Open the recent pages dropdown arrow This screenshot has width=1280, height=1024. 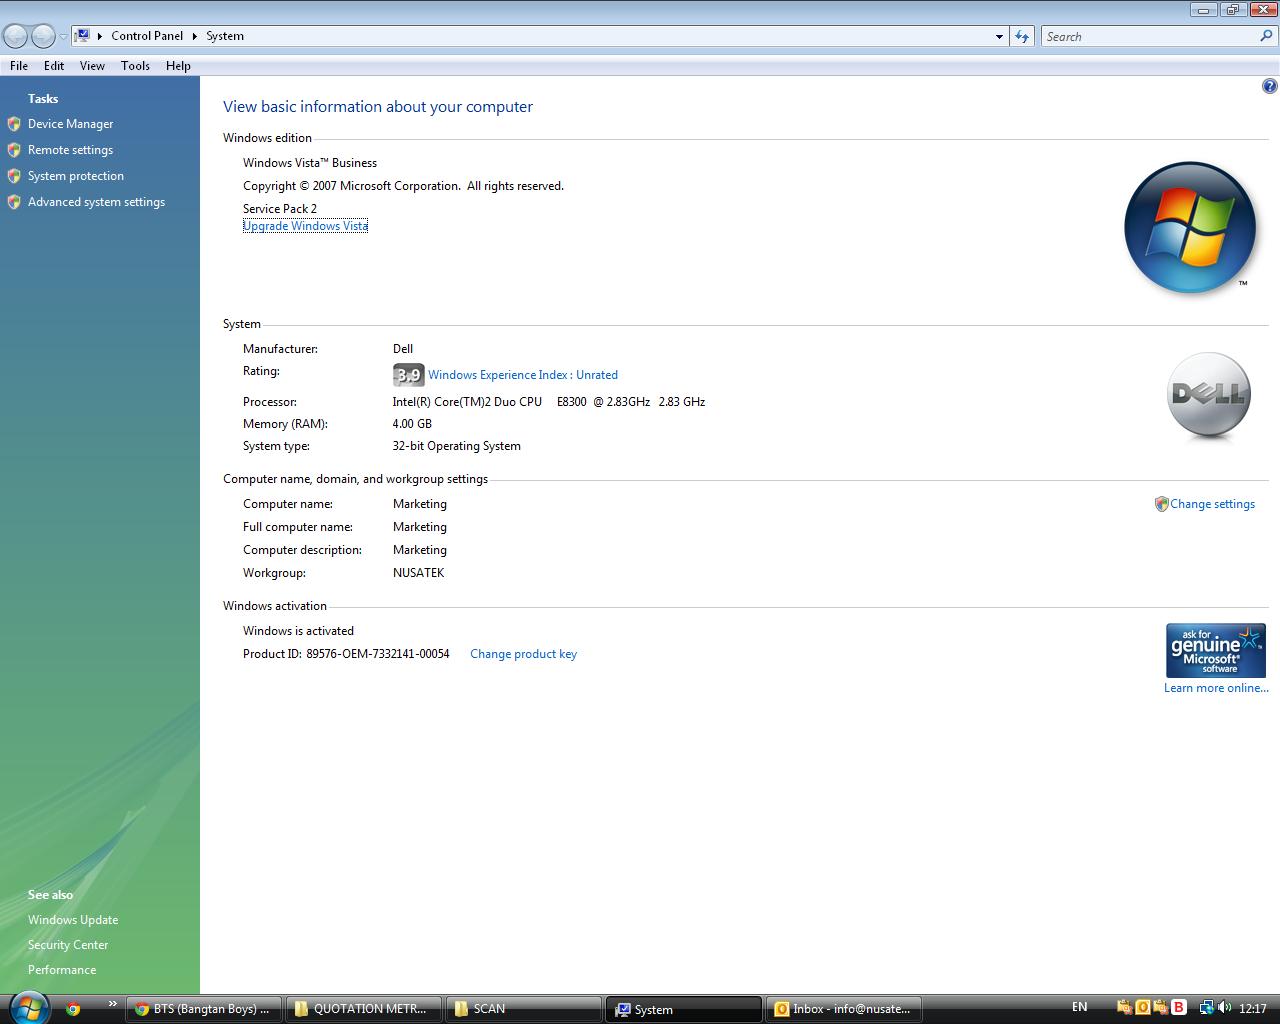tap(63, 37)
